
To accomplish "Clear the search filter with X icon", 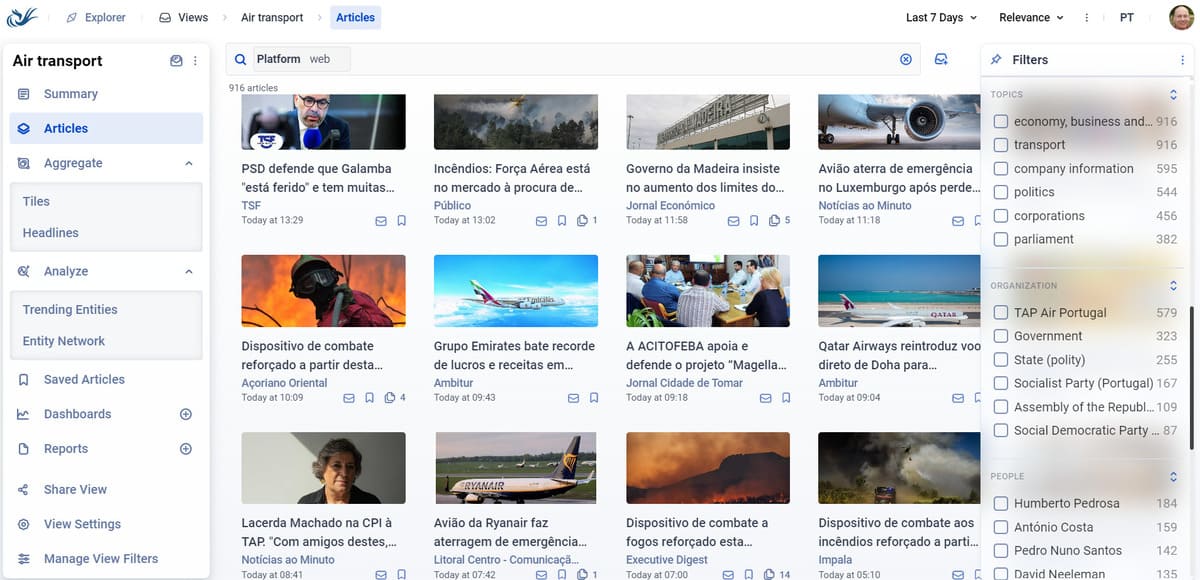I will 906,60.
